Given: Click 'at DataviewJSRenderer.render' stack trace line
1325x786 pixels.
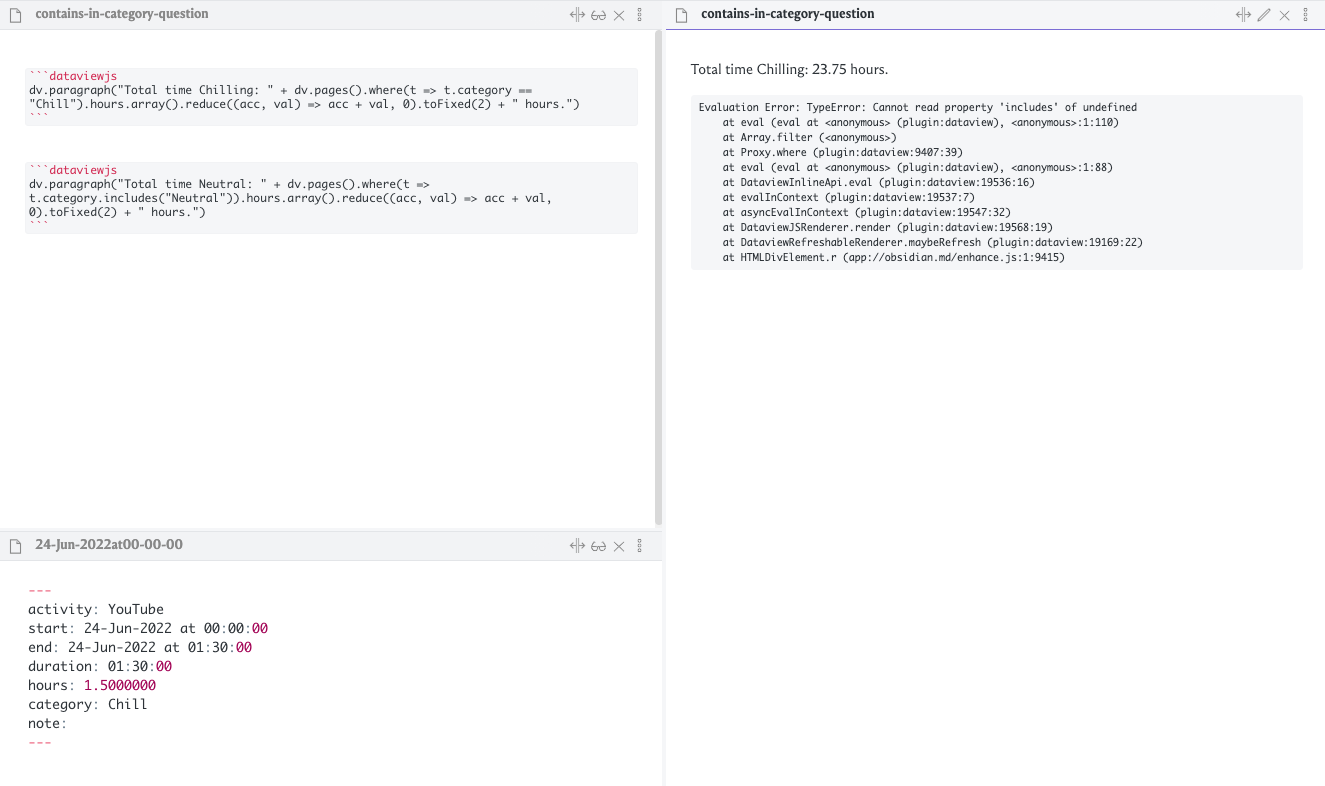Looking at the screenshot, I should pyautogui.click(x=888, y=227).
